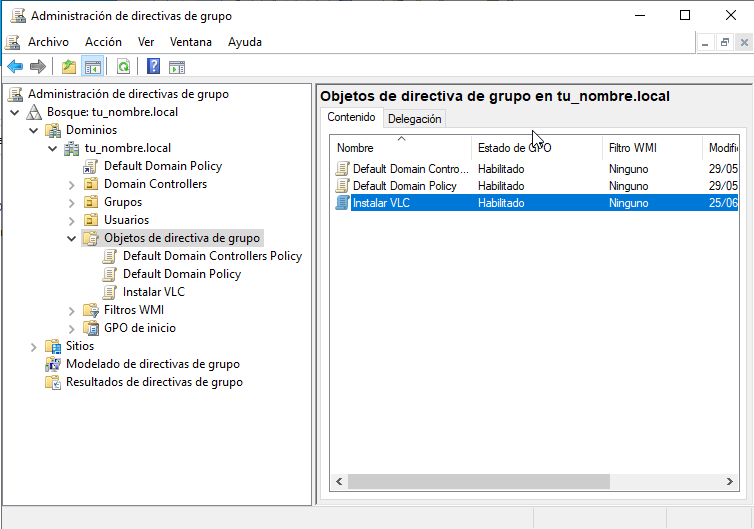This screenshot has height=529, width=754.
Task: Sort by the Filtro WMI column header
Action: [653, 148]
